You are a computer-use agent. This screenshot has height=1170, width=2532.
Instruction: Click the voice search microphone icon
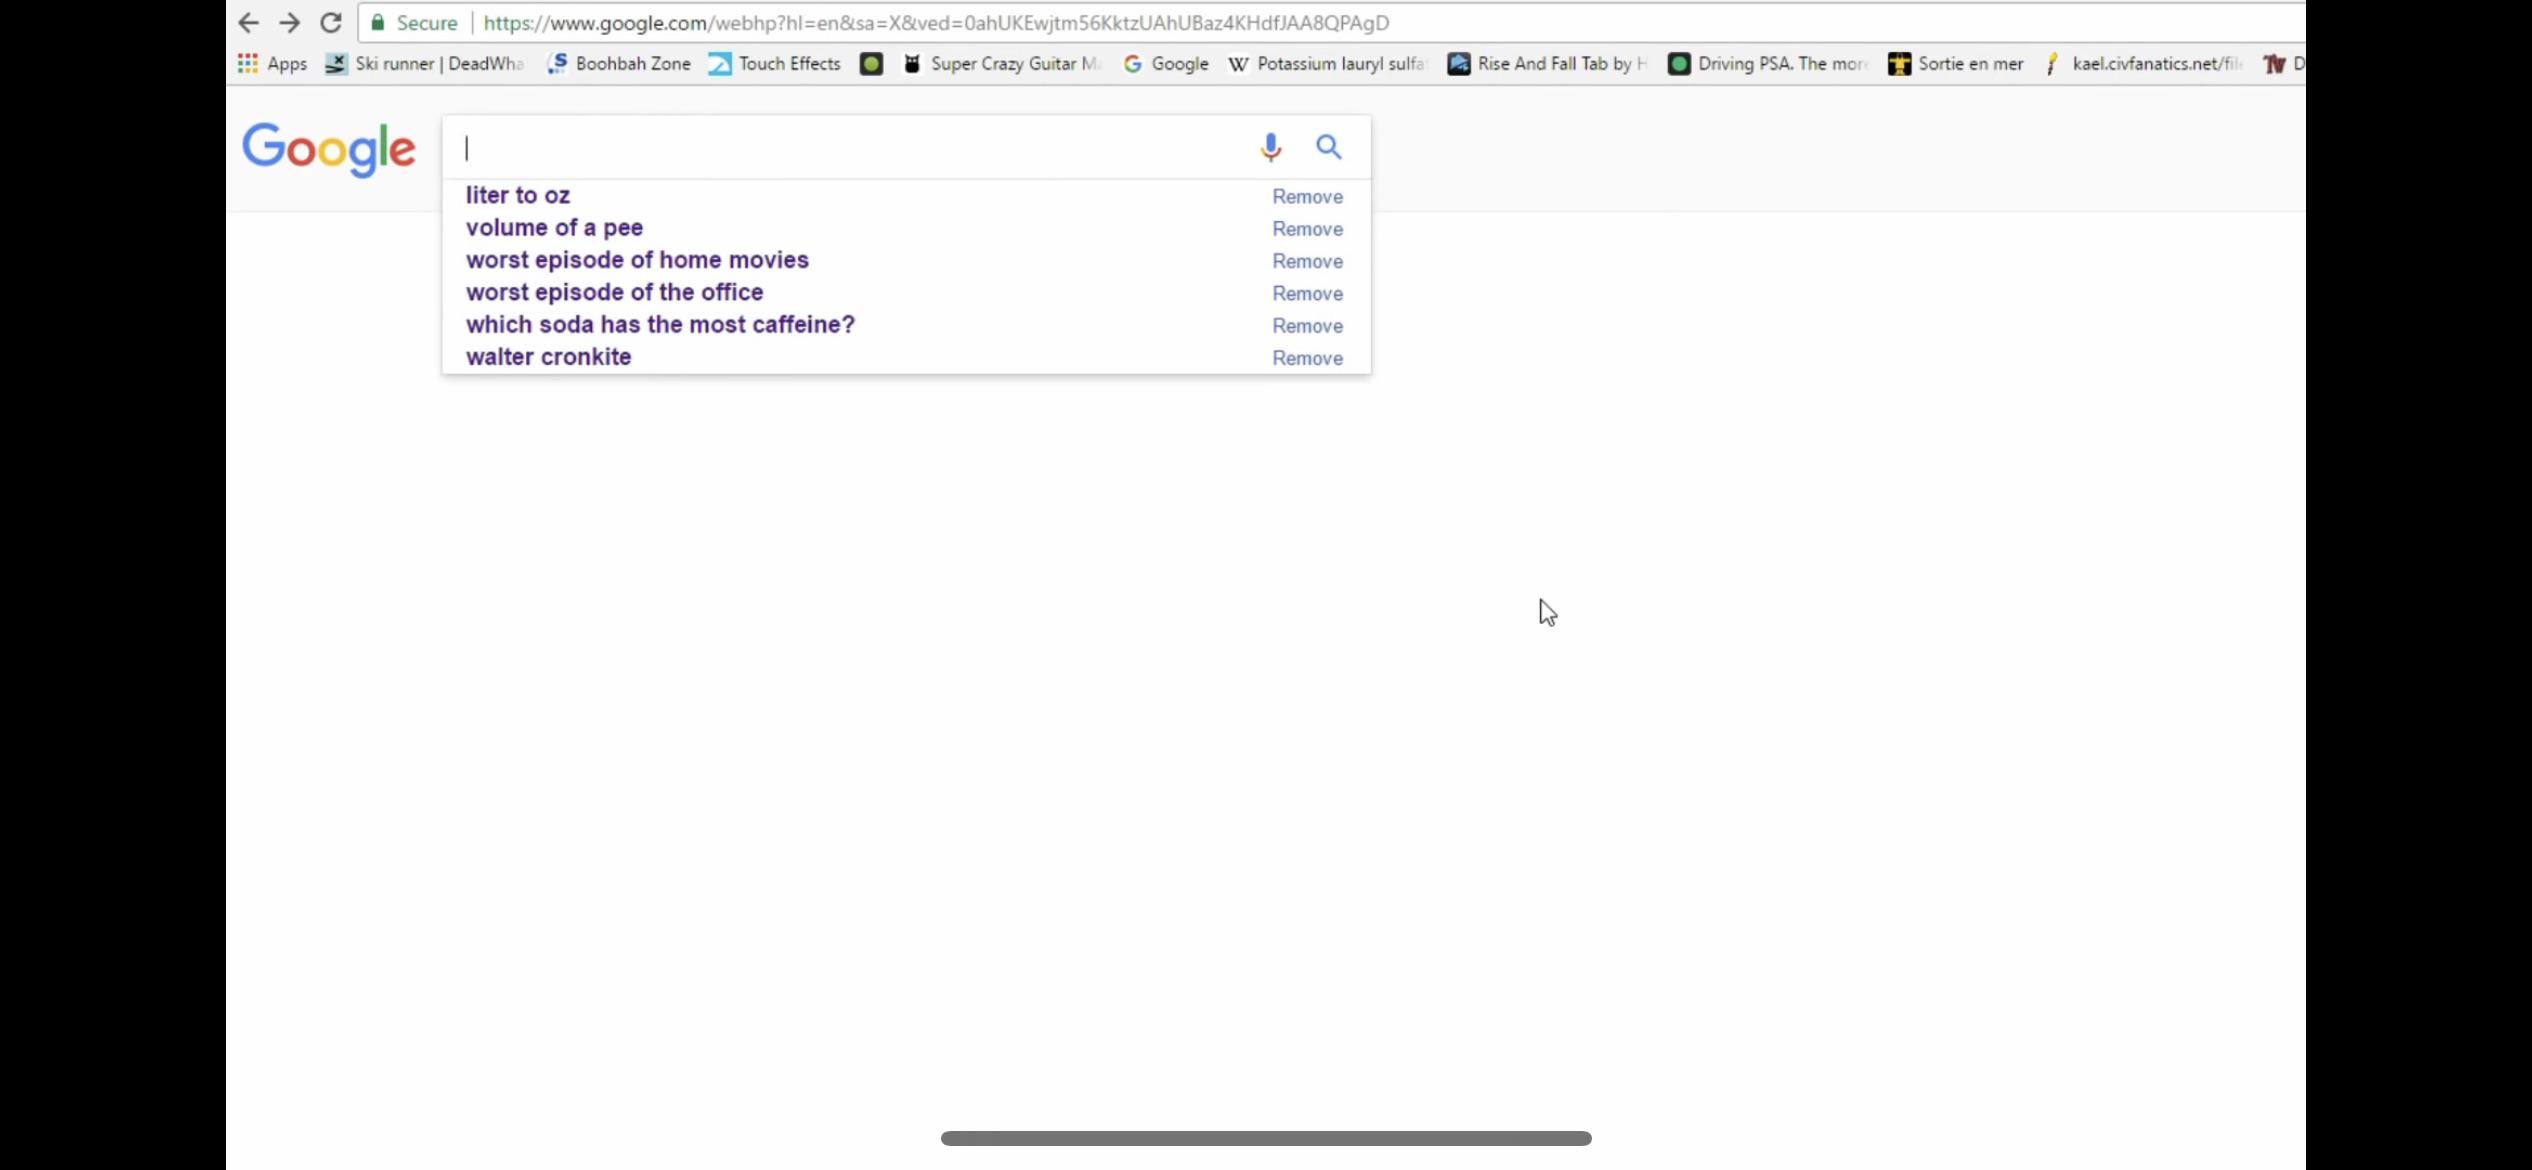click(x=1270, y=147)
